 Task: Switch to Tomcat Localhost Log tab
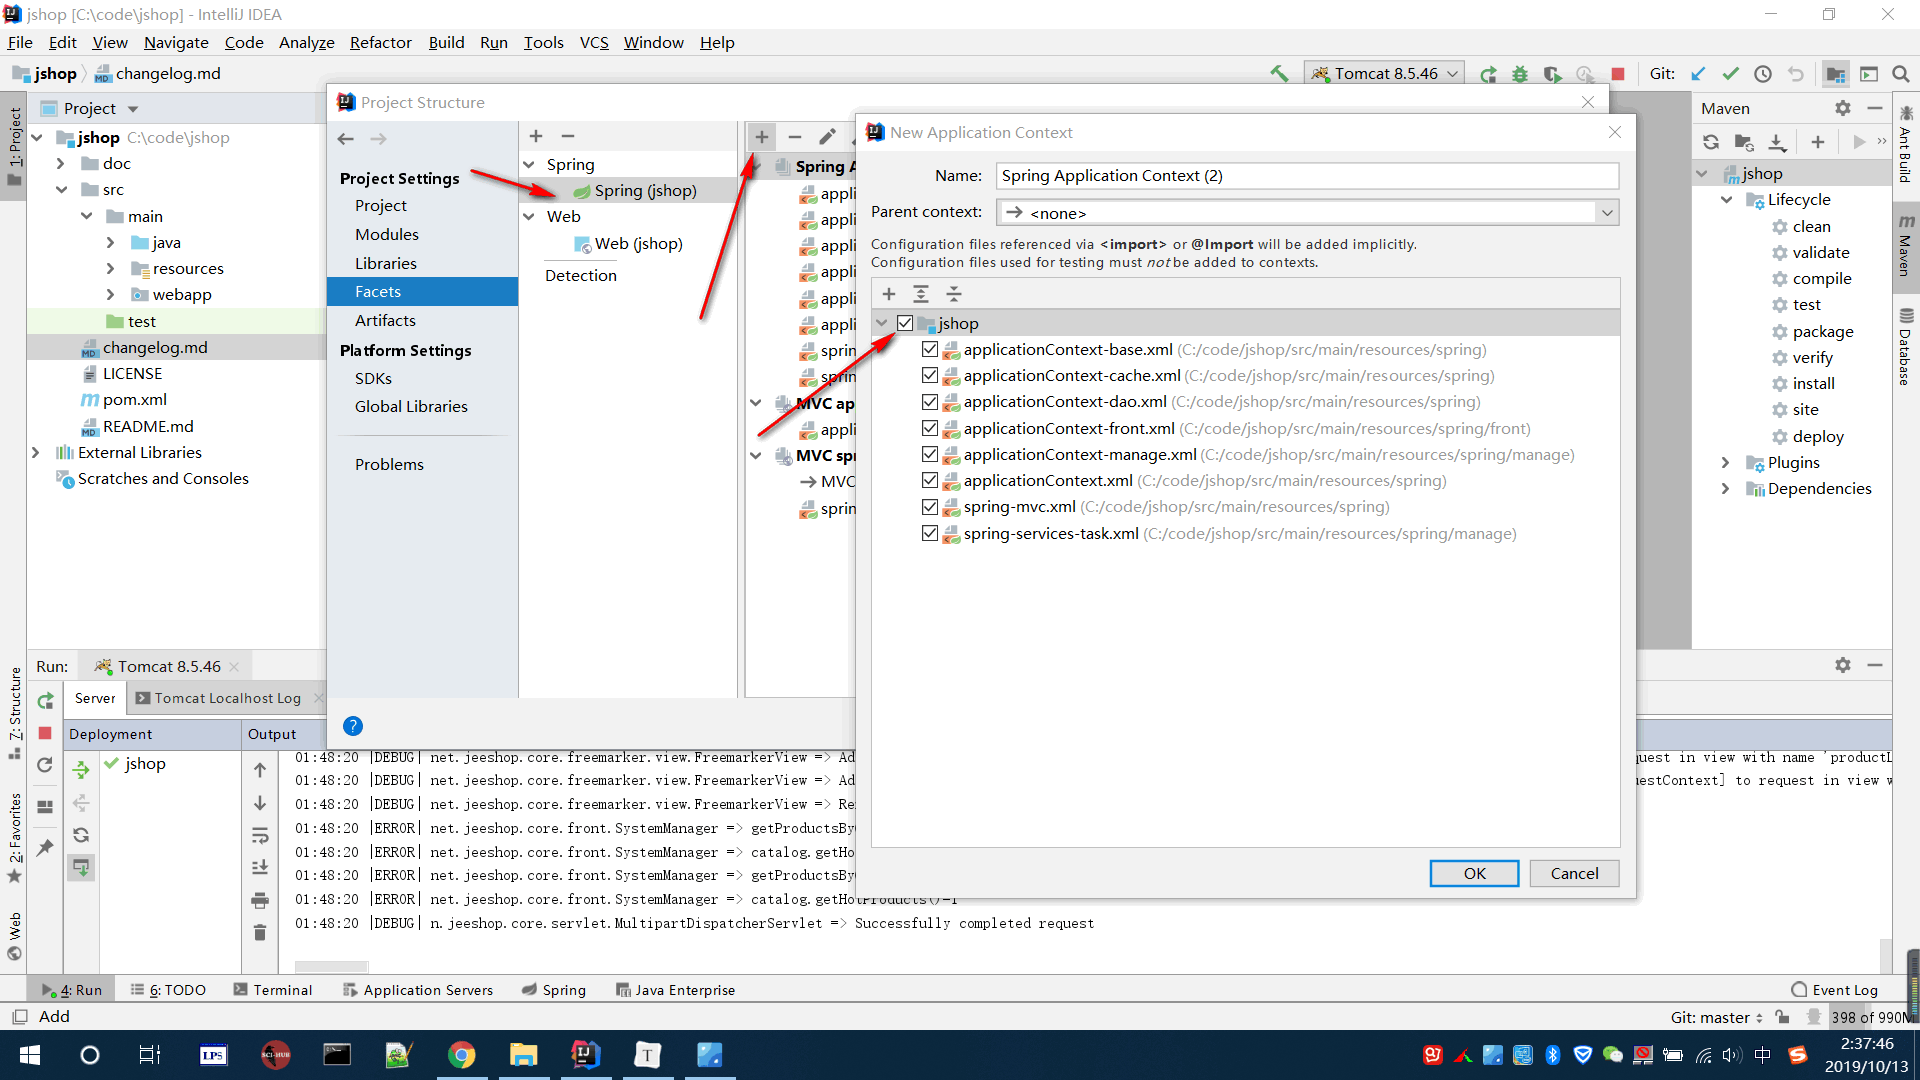(x=227, y=698)
